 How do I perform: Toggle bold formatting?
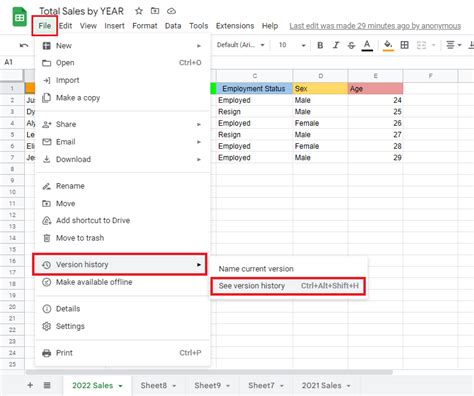tap(320, 45)
